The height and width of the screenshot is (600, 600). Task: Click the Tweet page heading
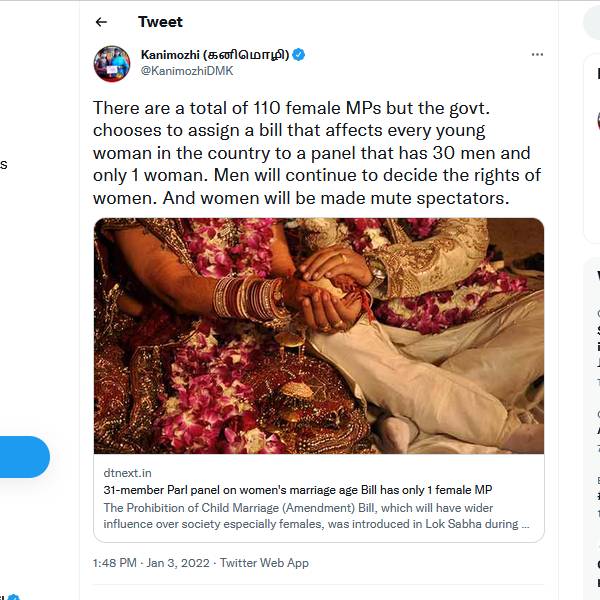click(x=160, y=22)
